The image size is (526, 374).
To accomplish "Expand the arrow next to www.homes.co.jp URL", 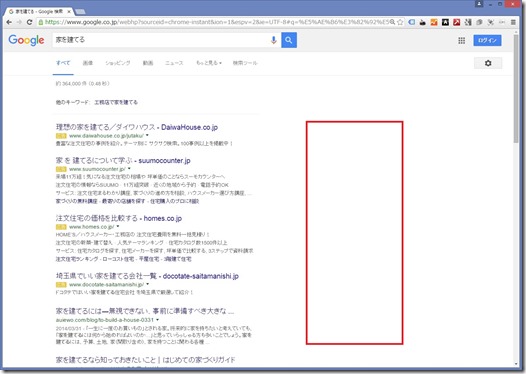I will (118, 226).
